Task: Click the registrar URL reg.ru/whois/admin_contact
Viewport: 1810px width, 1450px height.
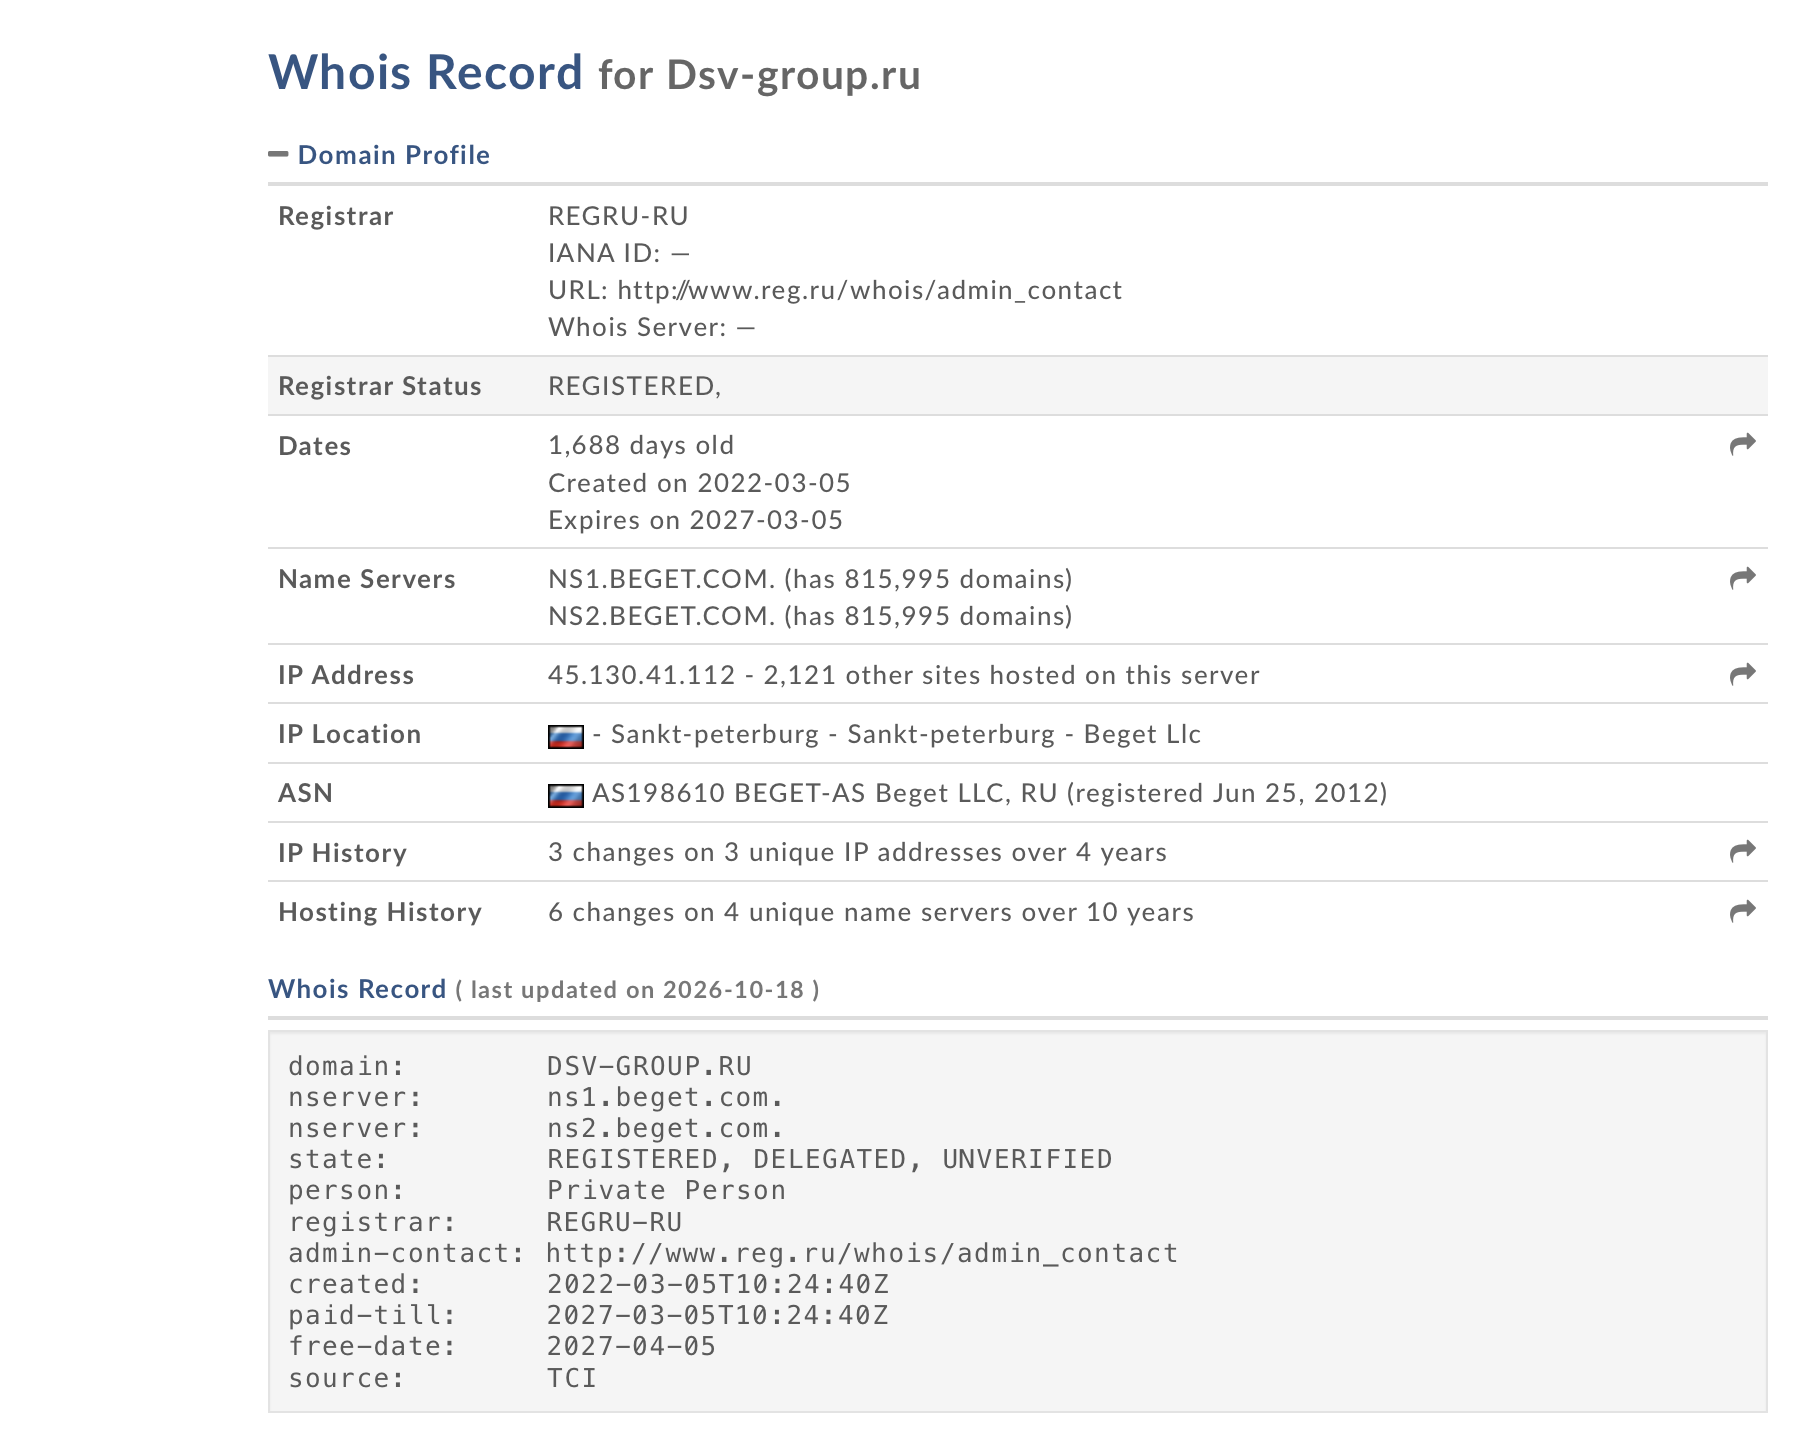Action: point(870,290)
